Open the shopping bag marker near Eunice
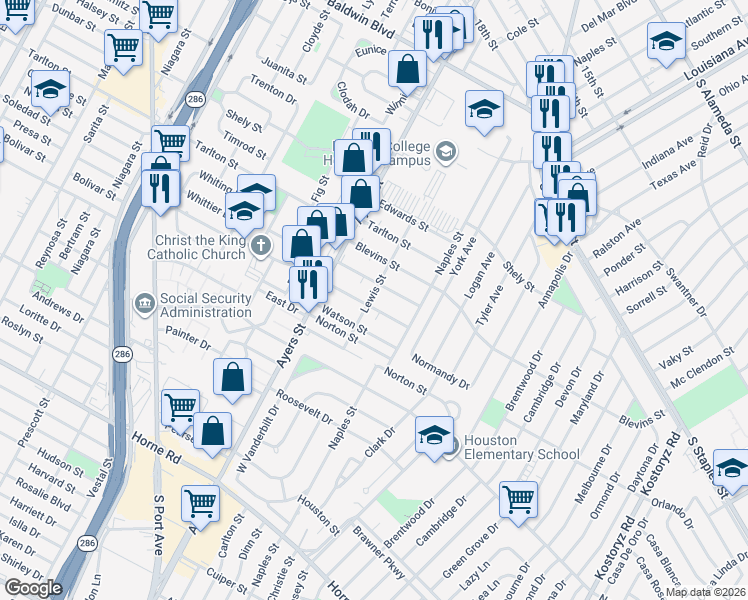748x600 pixels. coord(407,68)
